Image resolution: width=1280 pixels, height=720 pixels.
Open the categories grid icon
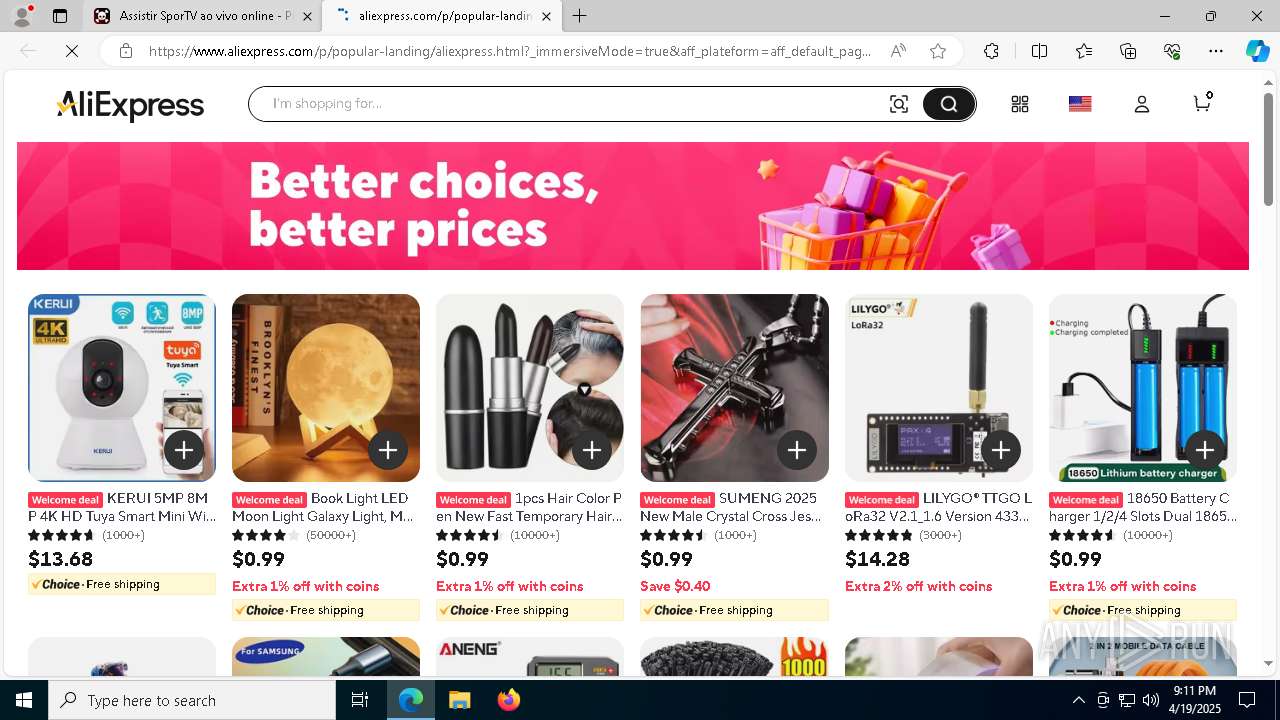point(1019,104)
